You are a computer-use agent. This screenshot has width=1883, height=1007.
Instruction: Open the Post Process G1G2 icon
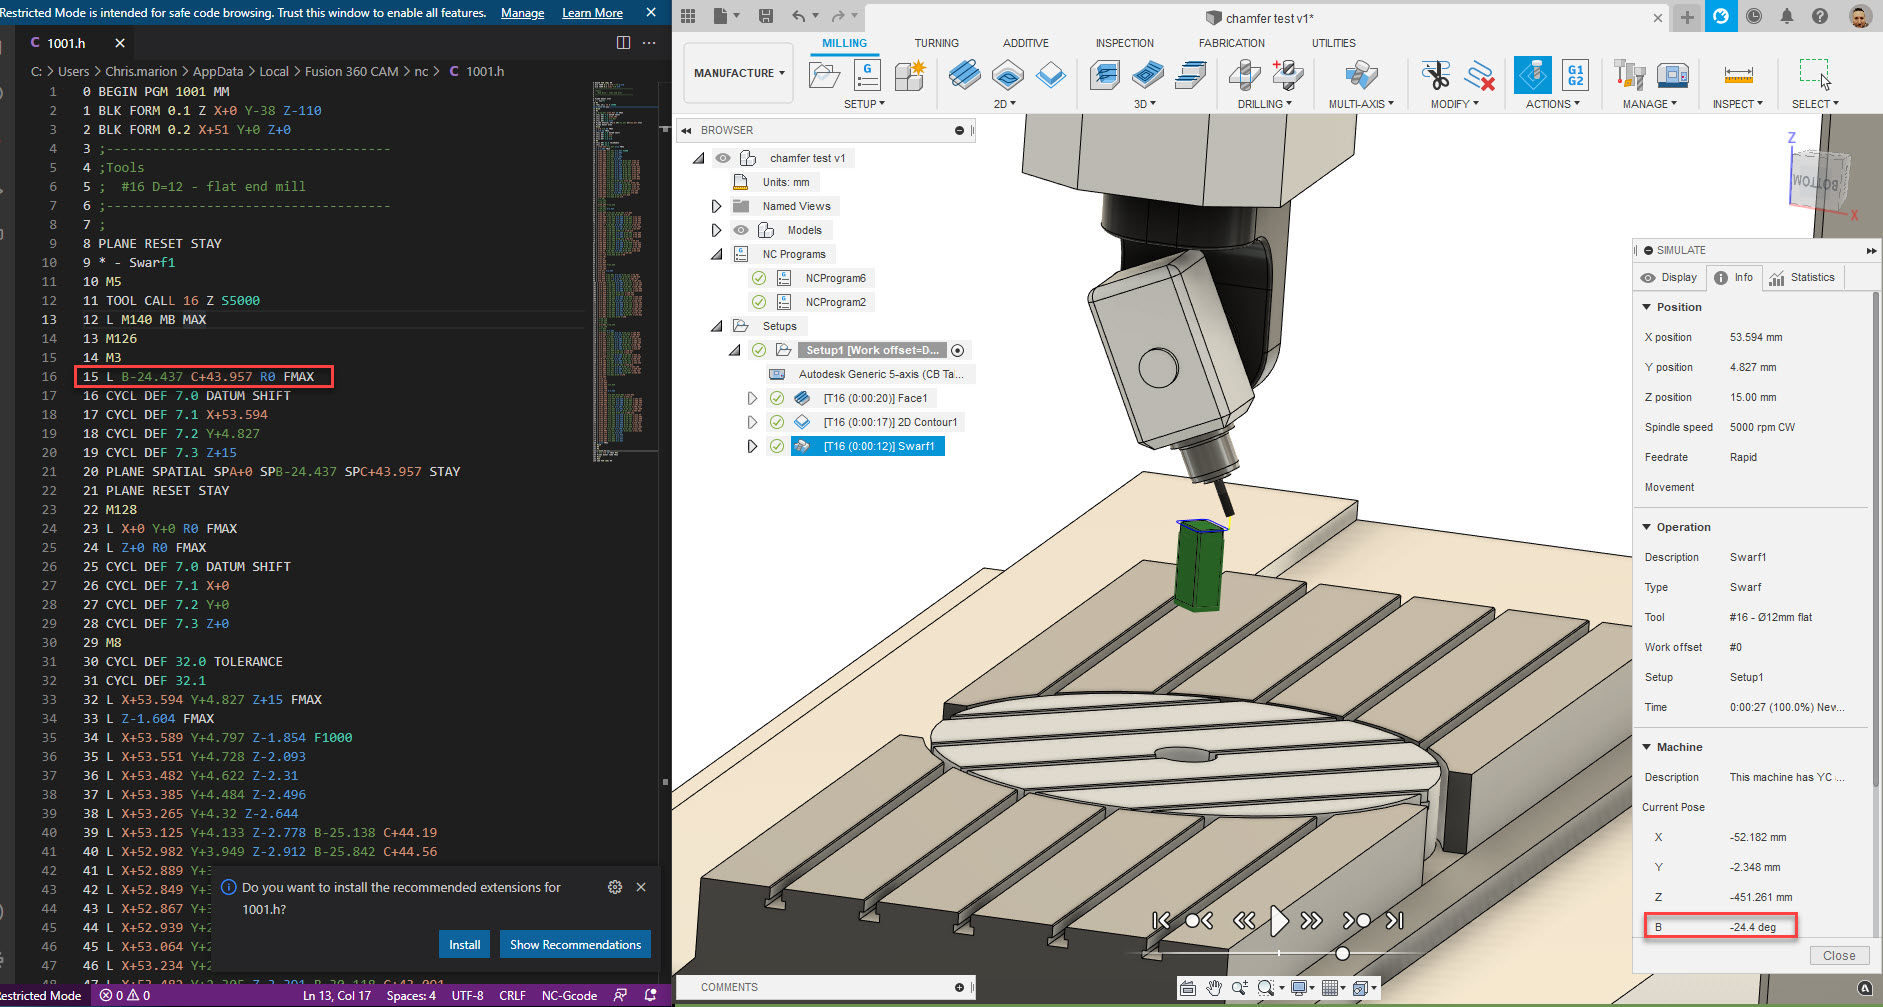1575,75
